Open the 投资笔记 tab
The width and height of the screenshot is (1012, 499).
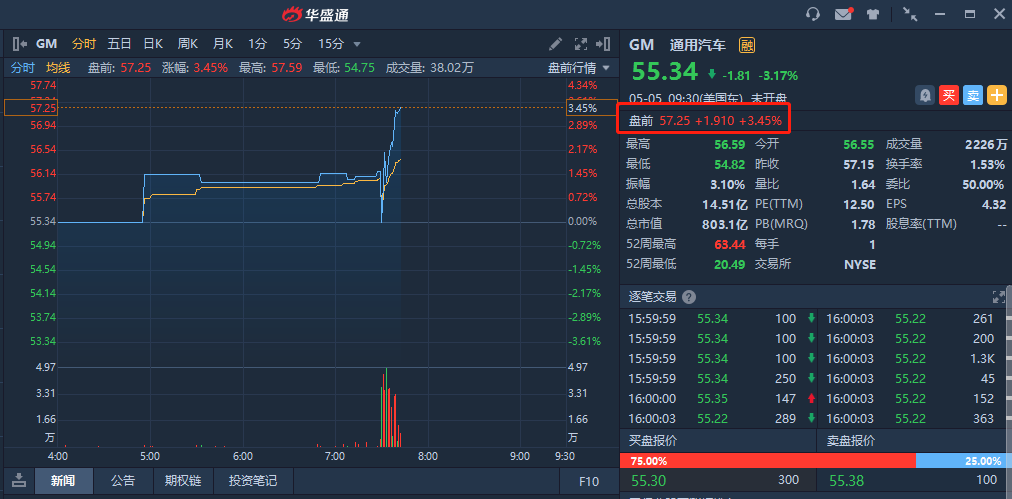click(x=253, y=481)
